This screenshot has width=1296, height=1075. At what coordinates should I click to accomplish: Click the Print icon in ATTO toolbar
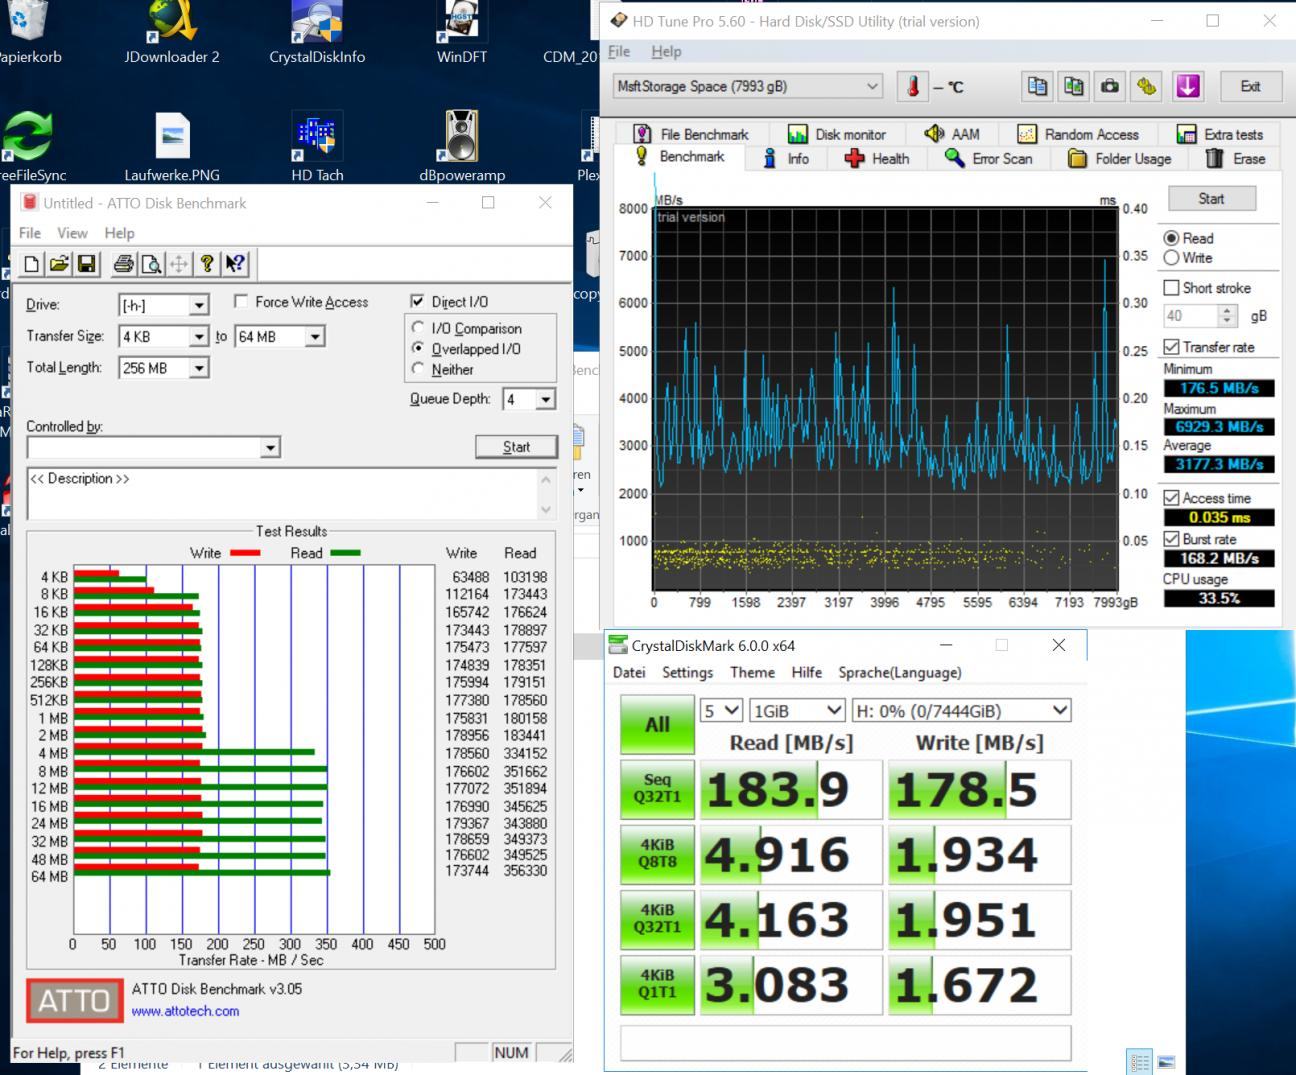click(x=123, y=264)
